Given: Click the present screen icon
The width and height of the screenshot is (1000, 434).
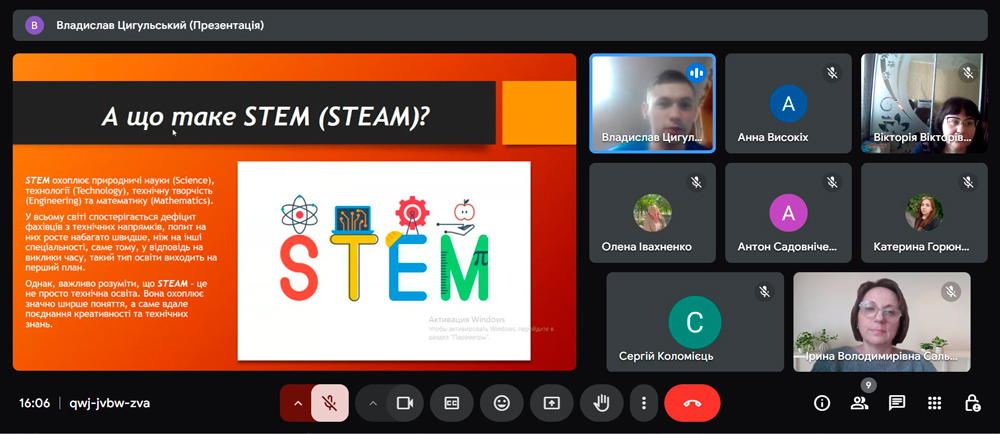Looking at the screenshot, I should pyautogui.click(x=552, y=403).
